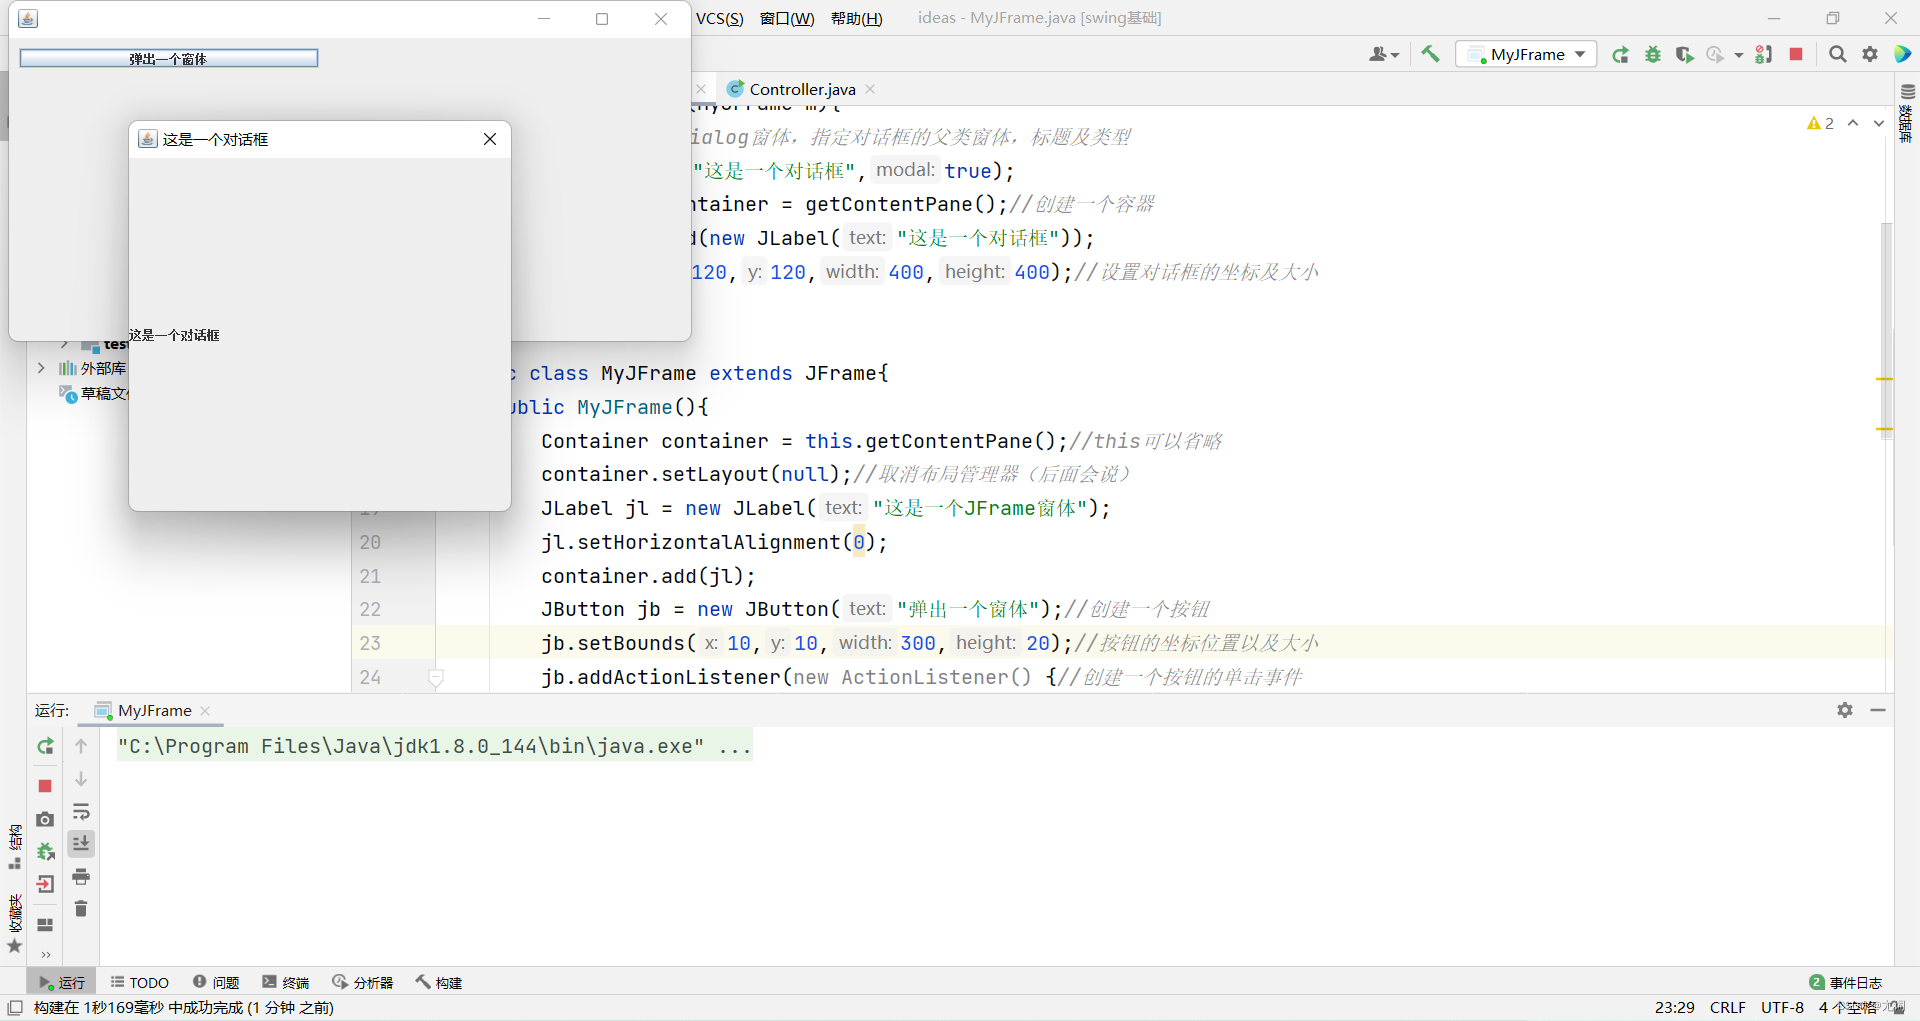This screenshot has width=1920, height=1021.
Task: Click the editor vertical scrollbar
Action: tap(1887, 330)
